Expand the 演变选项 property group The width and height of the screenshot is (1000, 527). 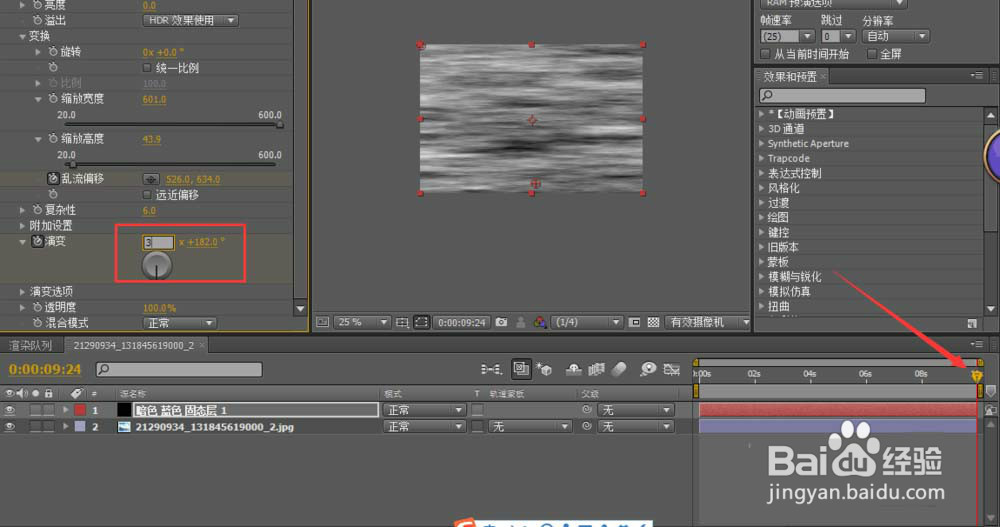coord(22,291)
